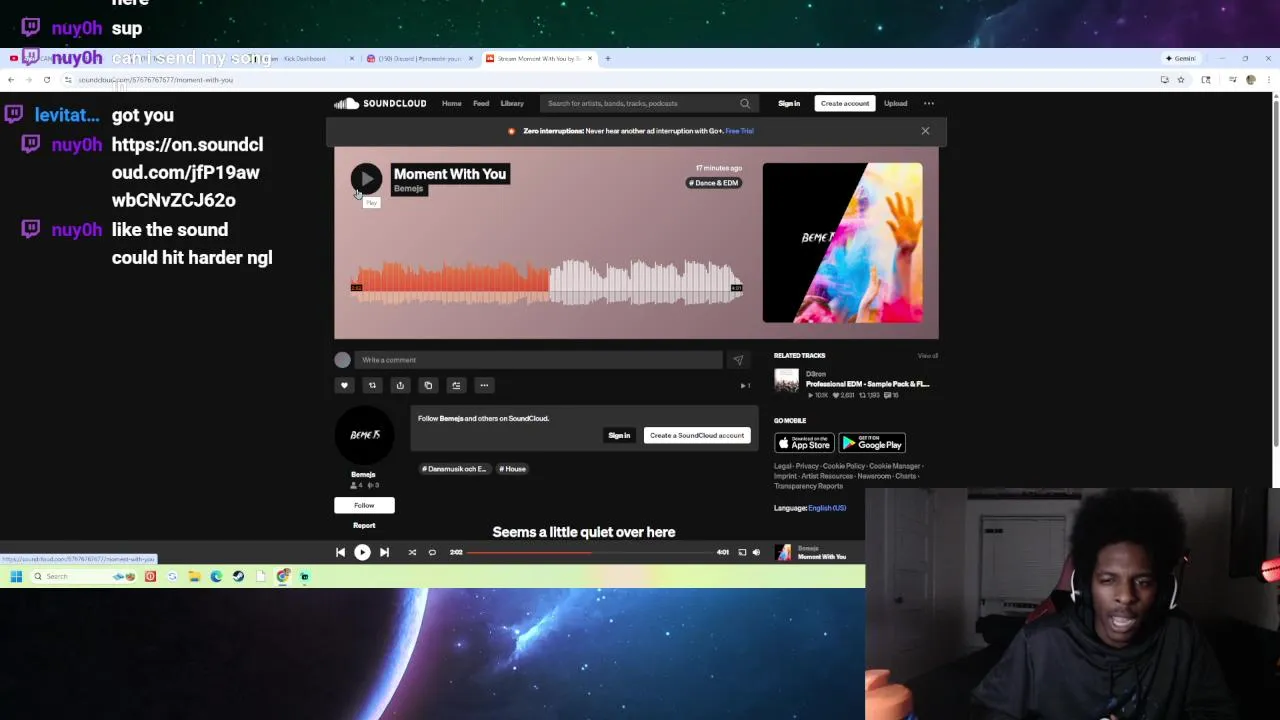Click Sign in in the follow prompt
The image size is (1280, 720).
pyautogui.click(x=619, y=435)
